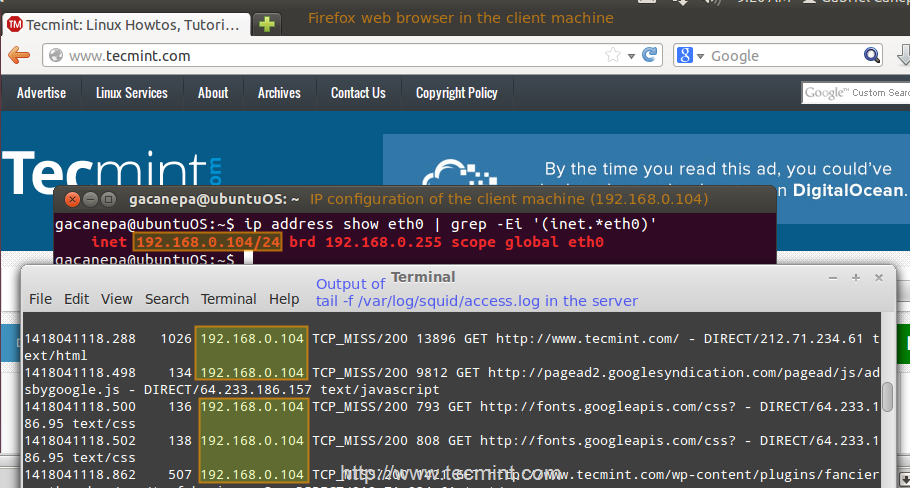The width and height of the screenshot is (910, 488).
Task: Open the Google search engine selector dropdown
Action: pyautogui.click(x=690, y=56)
